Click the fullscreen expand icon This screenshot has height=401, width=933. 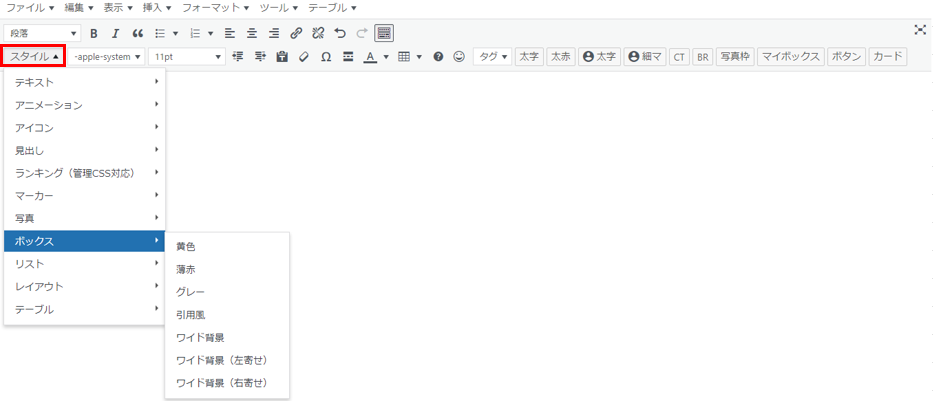click(x=920, y=30)
